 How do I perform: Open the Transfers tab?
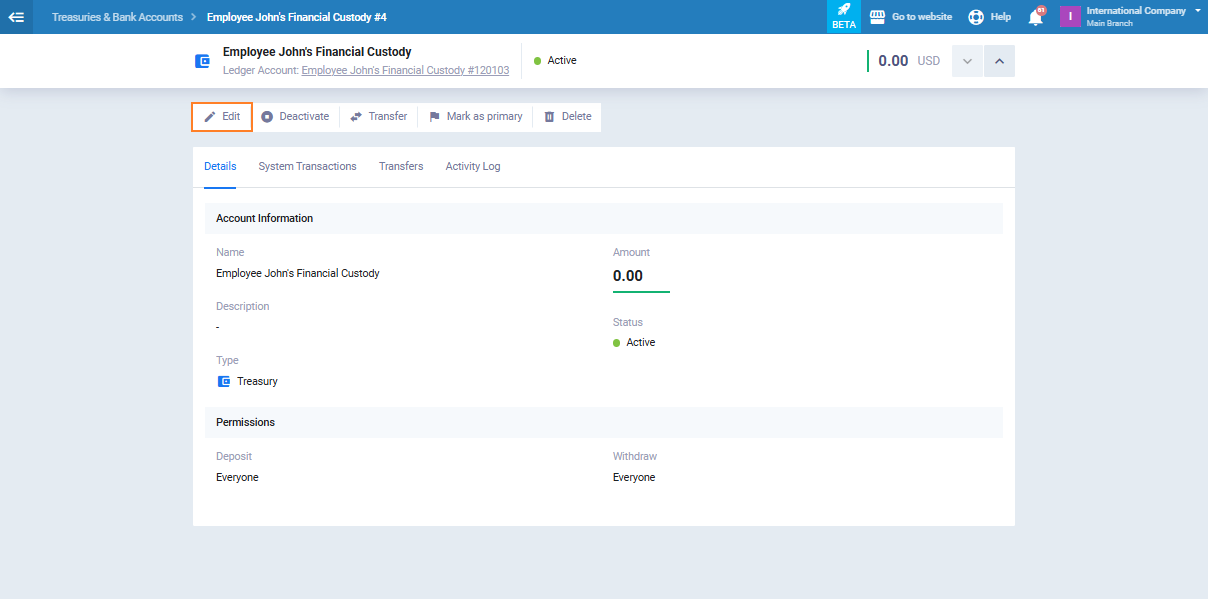pos(401,167)
